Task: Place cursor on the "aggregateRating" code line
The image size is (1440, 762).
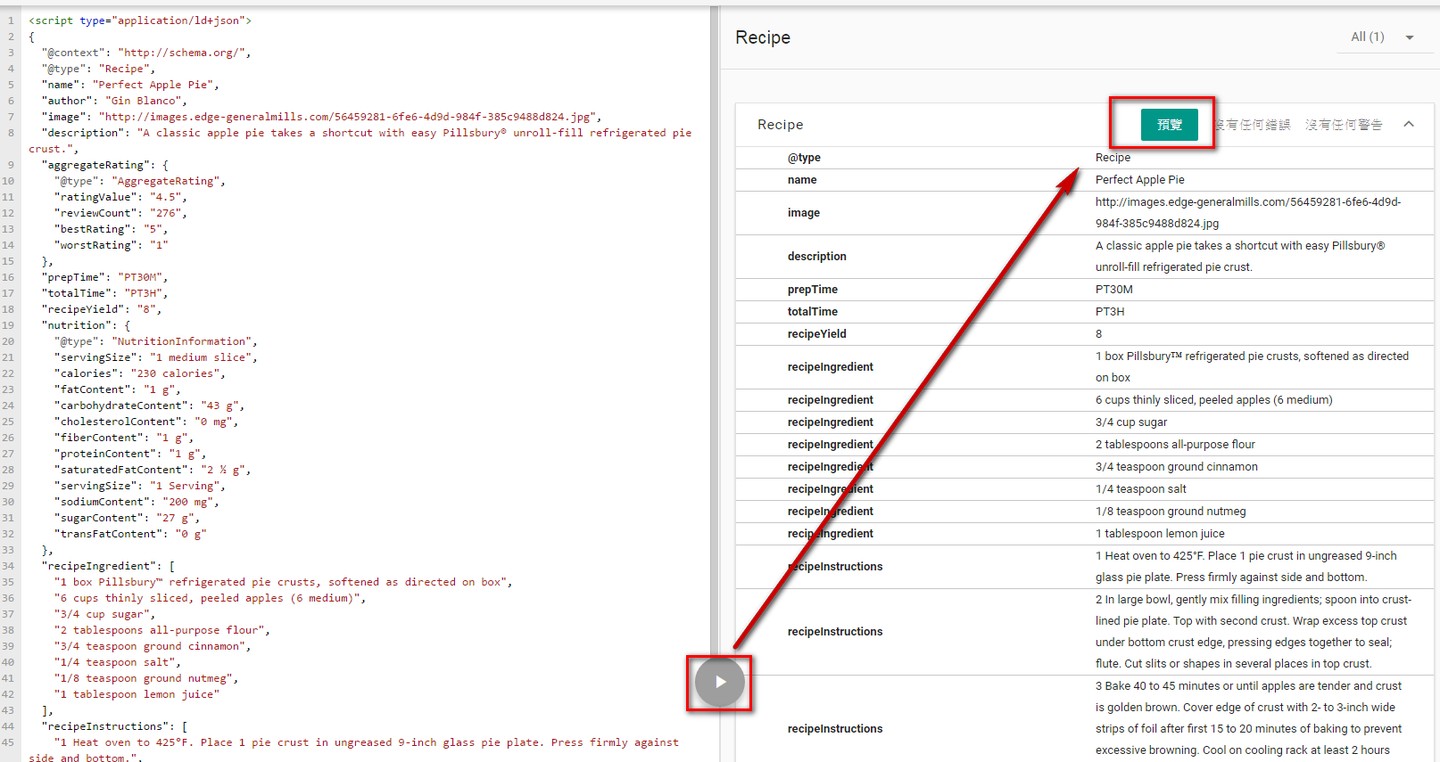Action: (106, 165)
